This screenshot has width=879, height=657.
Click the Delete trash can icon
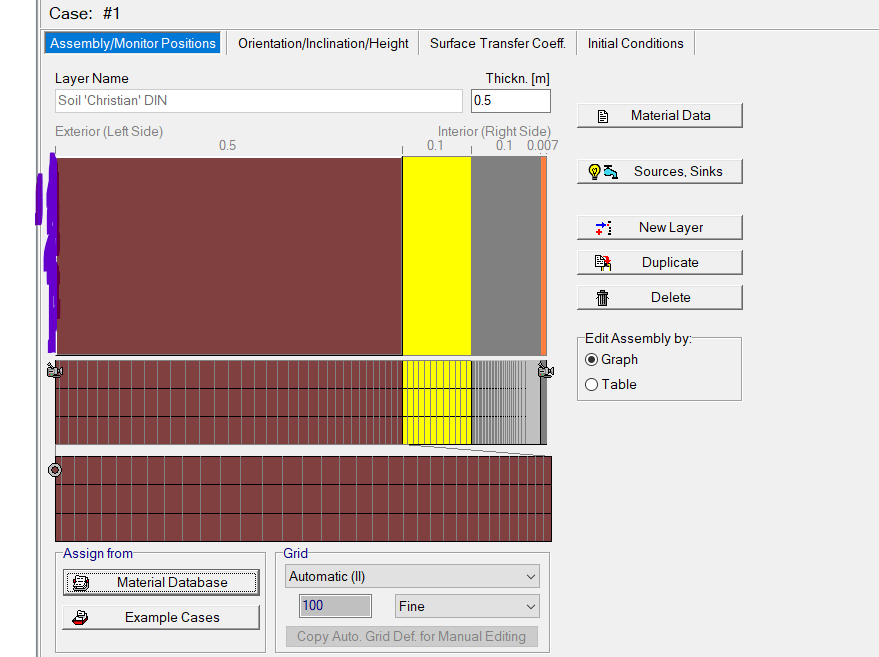[603, 298]
